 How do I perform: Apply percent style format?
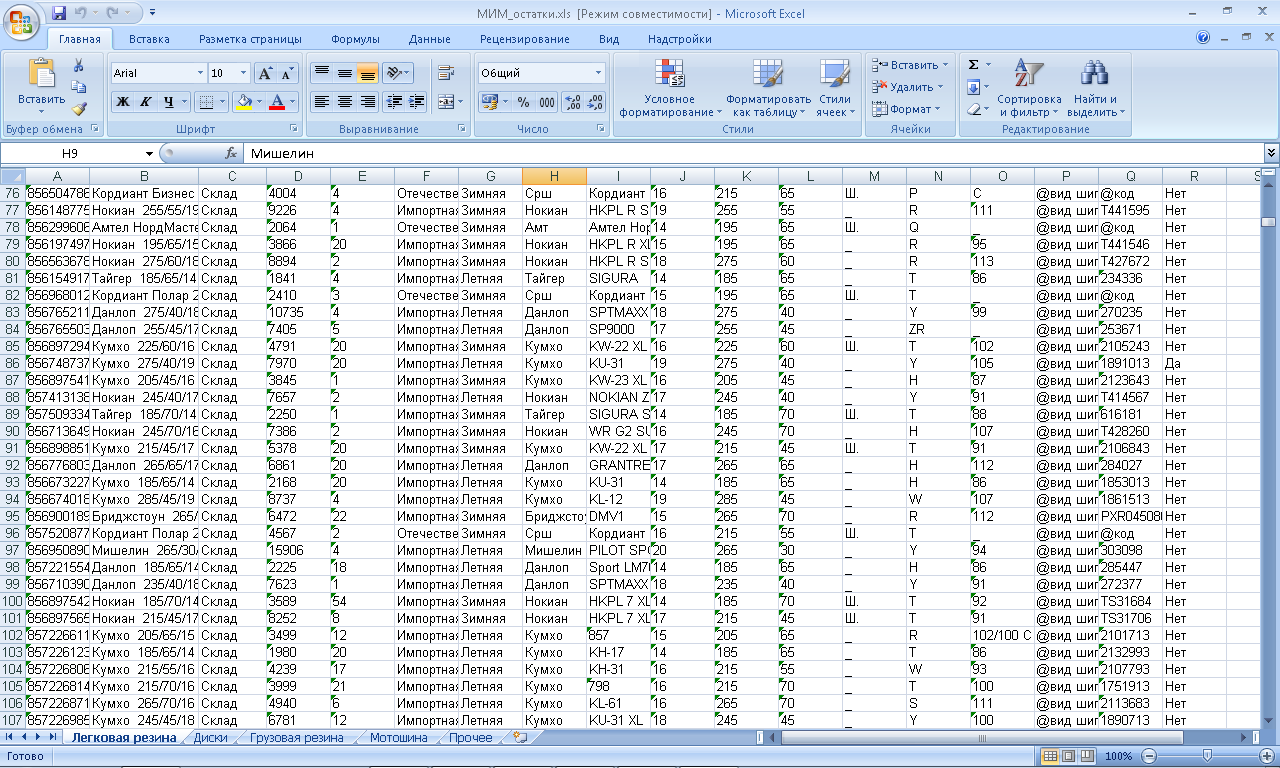523,102
